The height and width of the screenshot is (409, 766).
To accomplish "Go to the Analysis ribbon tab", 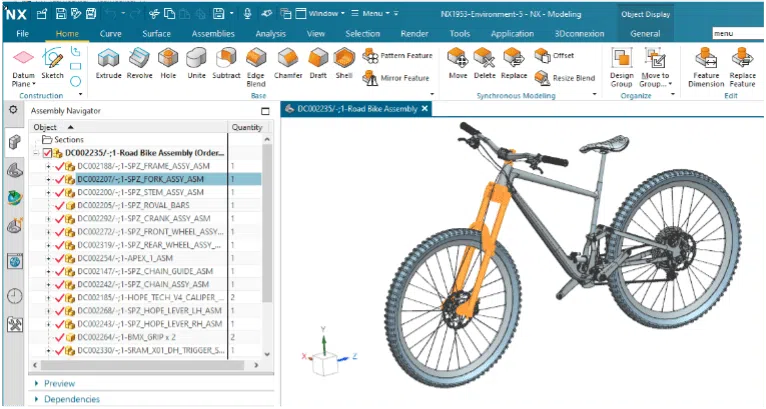I will pyautogui.click(x=270, y=34).
